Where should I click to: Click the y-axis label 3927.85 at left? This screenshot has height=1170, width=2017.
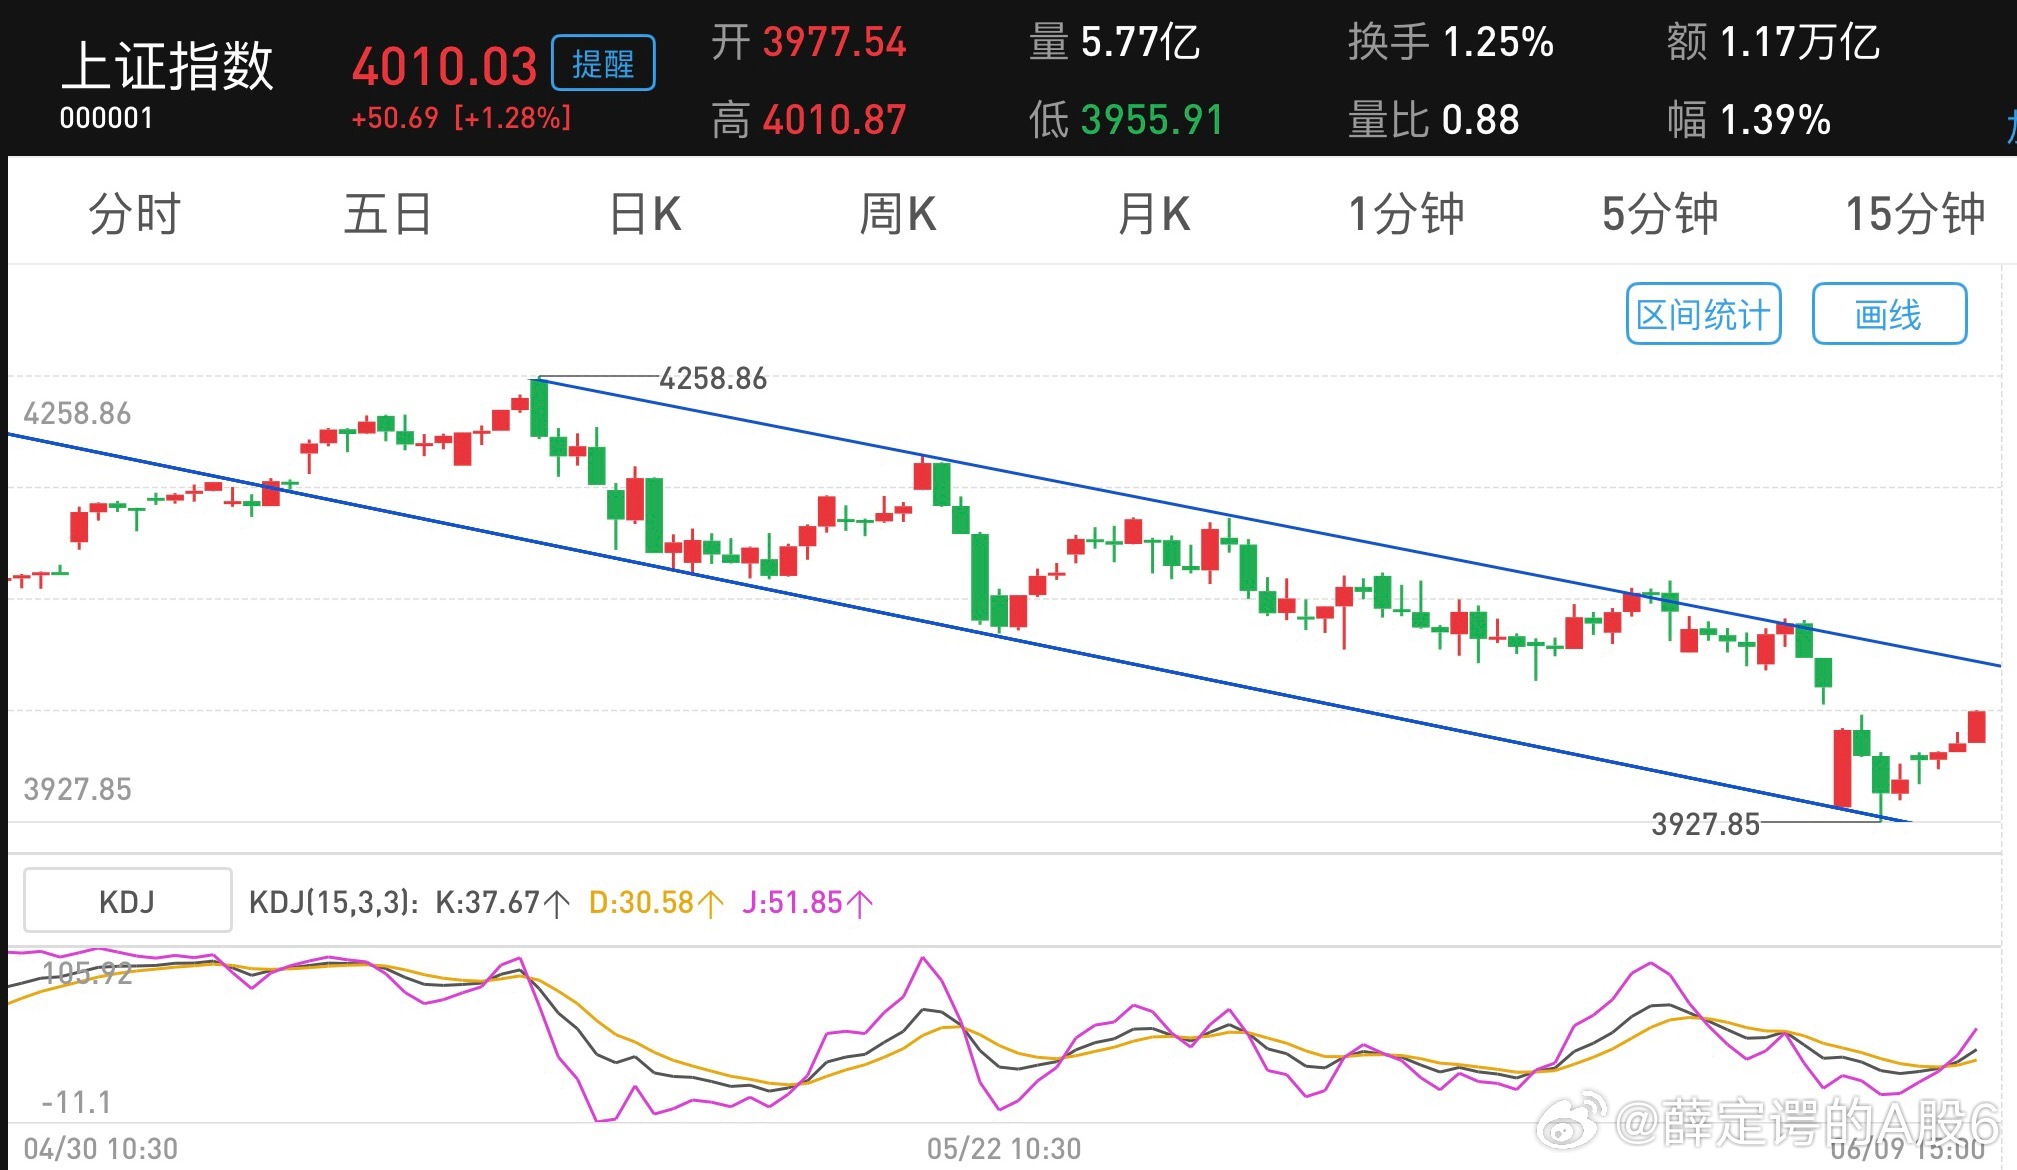point(77,789)
